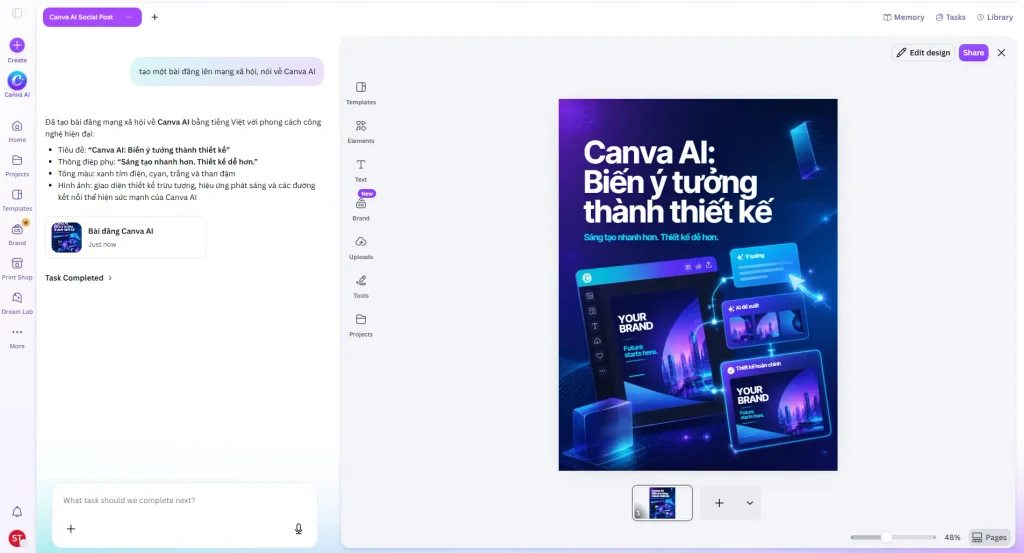The width and height of the screenshot is (1024, 553).
Task: Open the Tasks menu item
Action: (950, 18)
